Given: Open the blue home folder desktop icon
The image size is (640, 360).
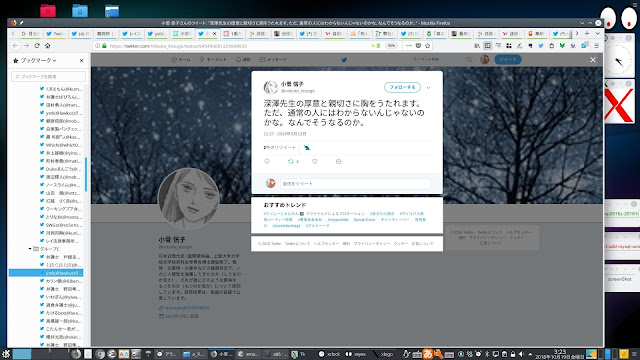Looking at the screenshot, I should click(x=80, y=11).
